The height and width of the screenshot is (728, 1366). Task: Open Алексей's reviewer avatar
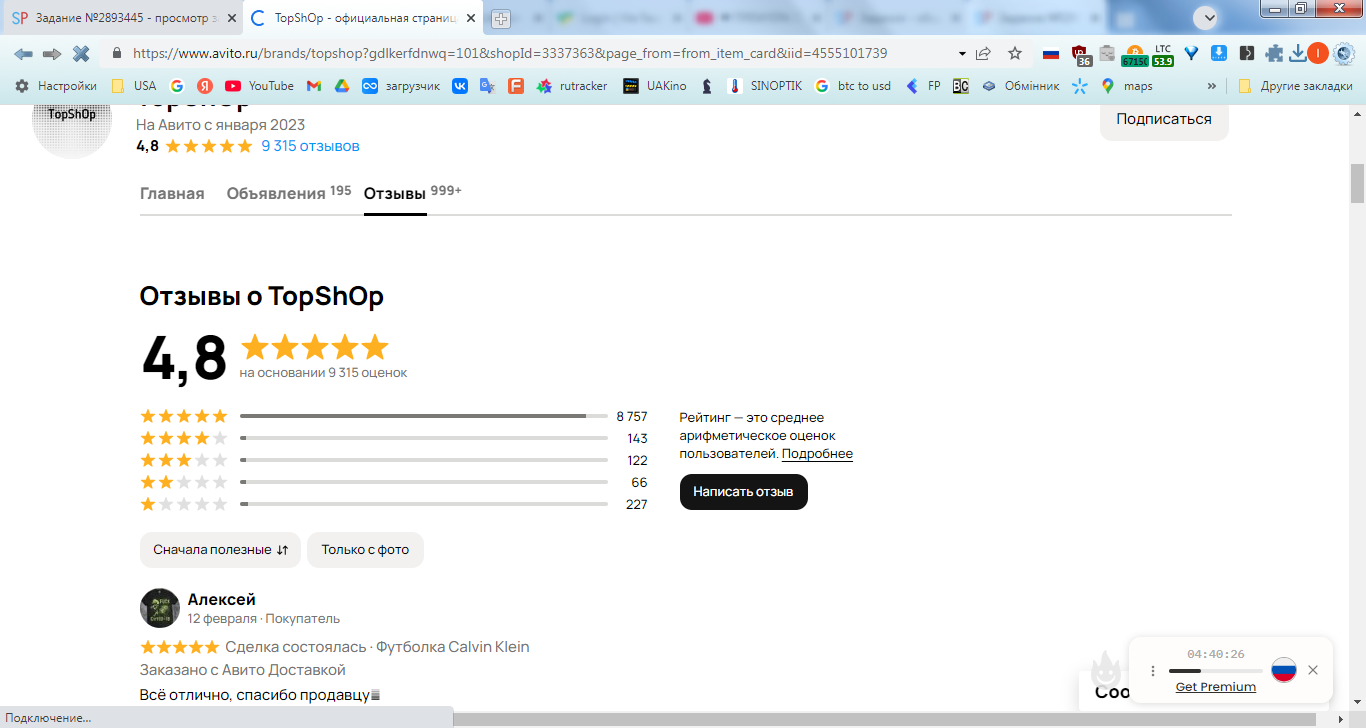click(160, 608)
